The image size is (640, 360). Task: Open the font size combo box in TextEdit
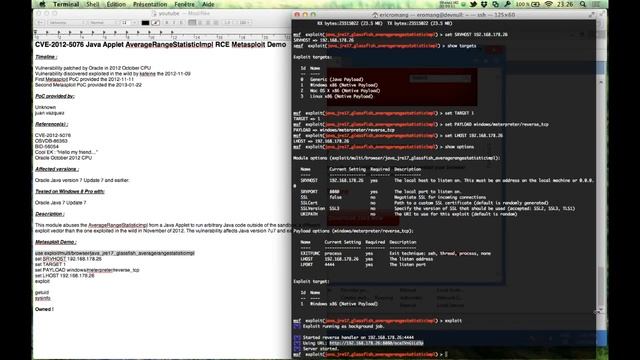coord(128,23)
